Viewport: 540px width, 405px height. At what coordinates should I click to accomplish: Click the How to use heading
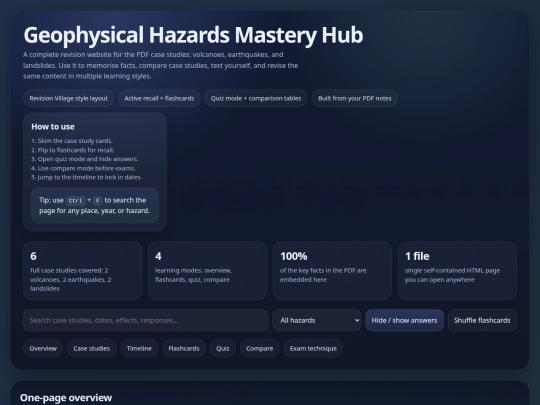click(x=53, y=127)
